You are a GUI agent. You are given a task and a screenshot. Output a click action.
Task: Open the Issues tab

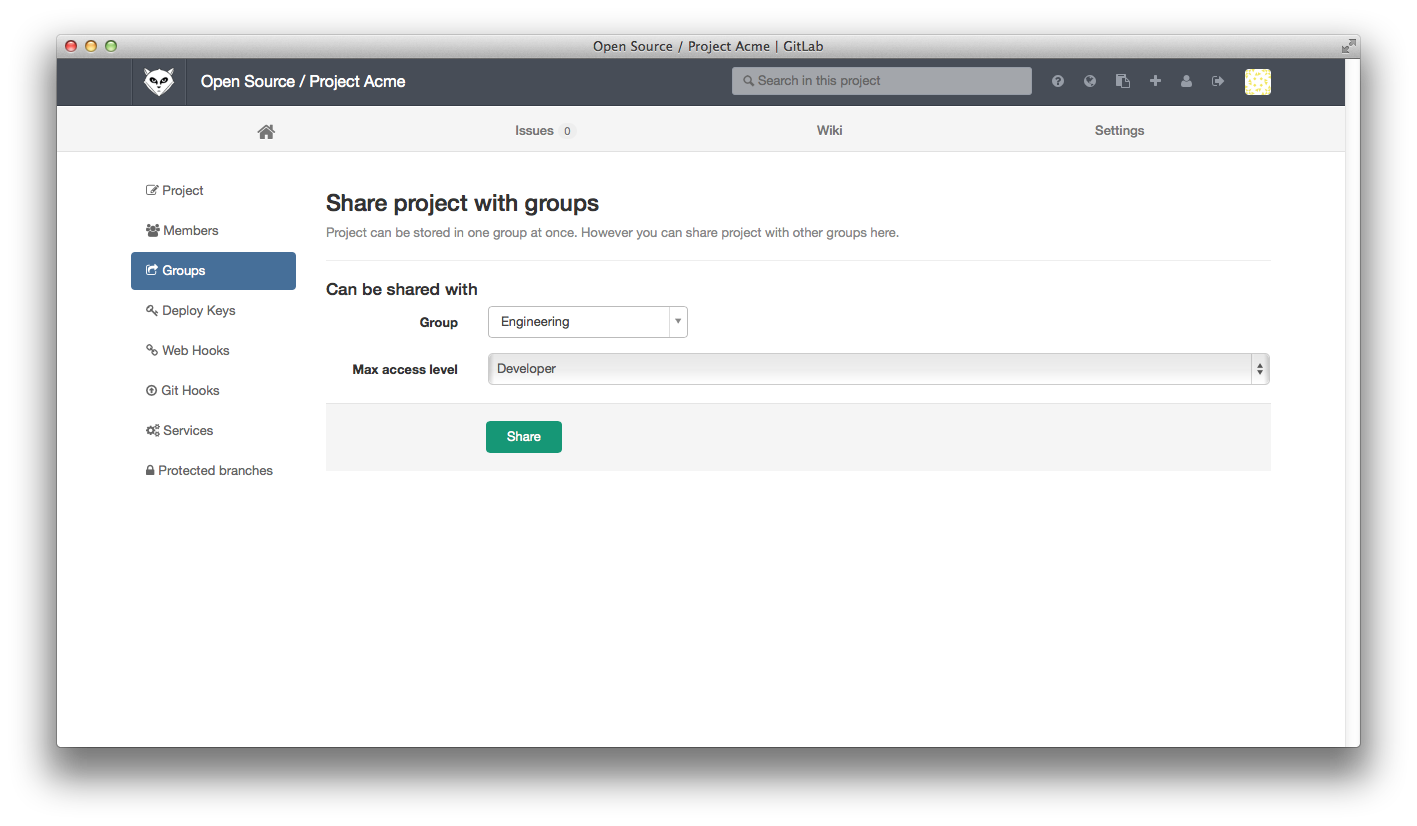(534, 130)
